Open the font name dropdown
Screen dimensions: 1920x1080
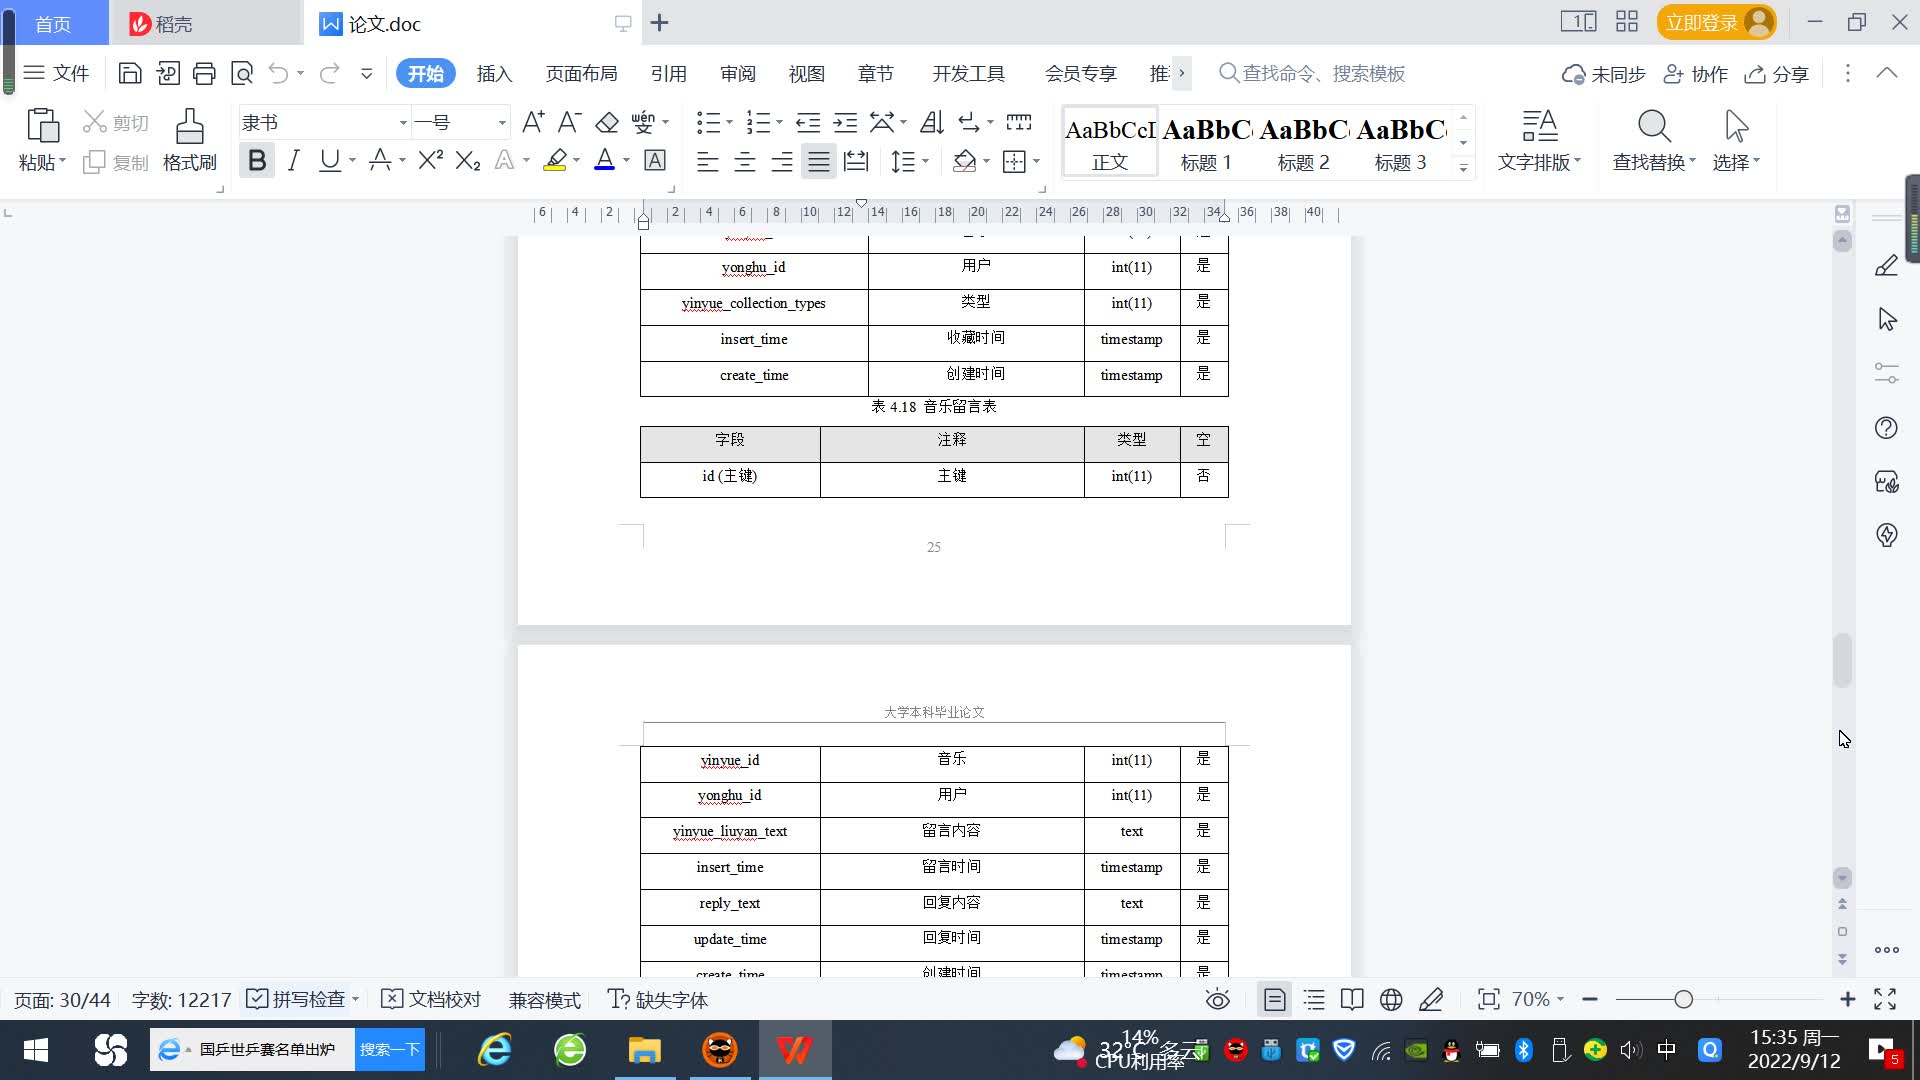pyautogui.click(x=403, y=123)
